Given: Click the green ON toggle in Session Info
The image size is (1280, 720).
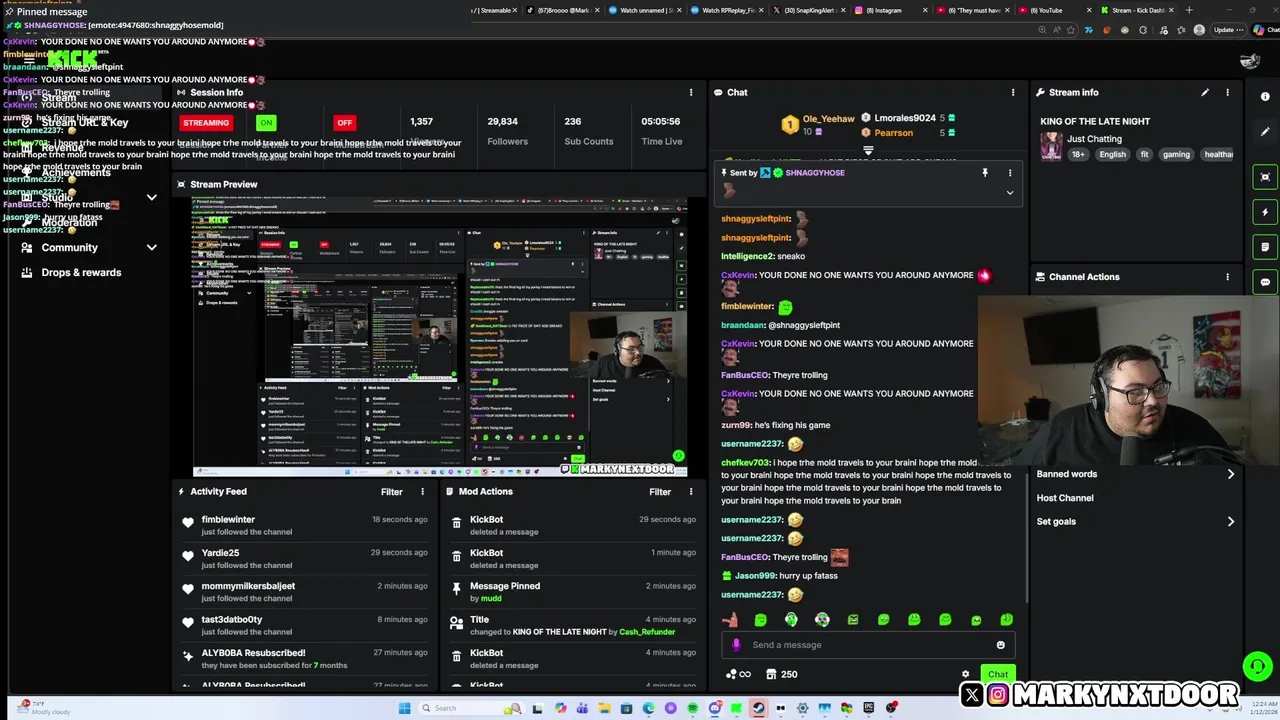Looking at the screenshot, I should [x=265, y=123].
